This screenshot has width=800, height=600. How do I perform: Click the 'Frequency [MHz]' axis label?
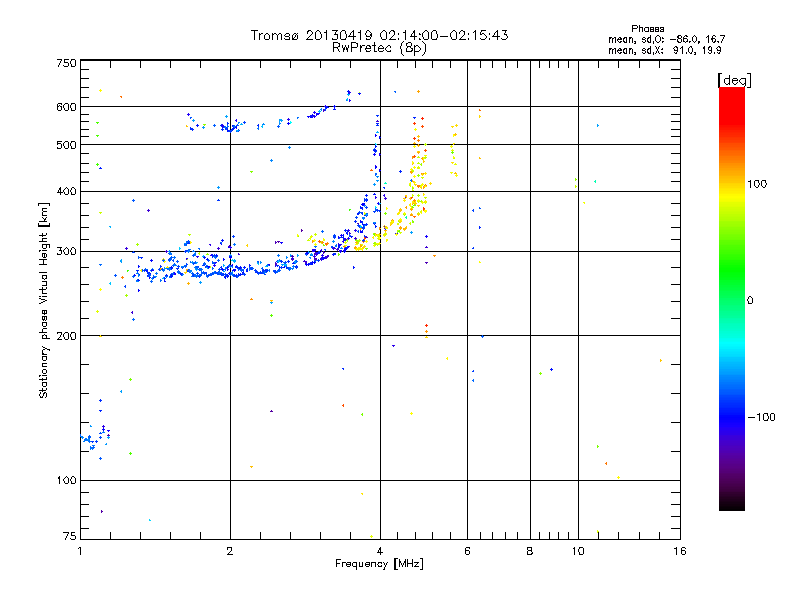point(379,564)
